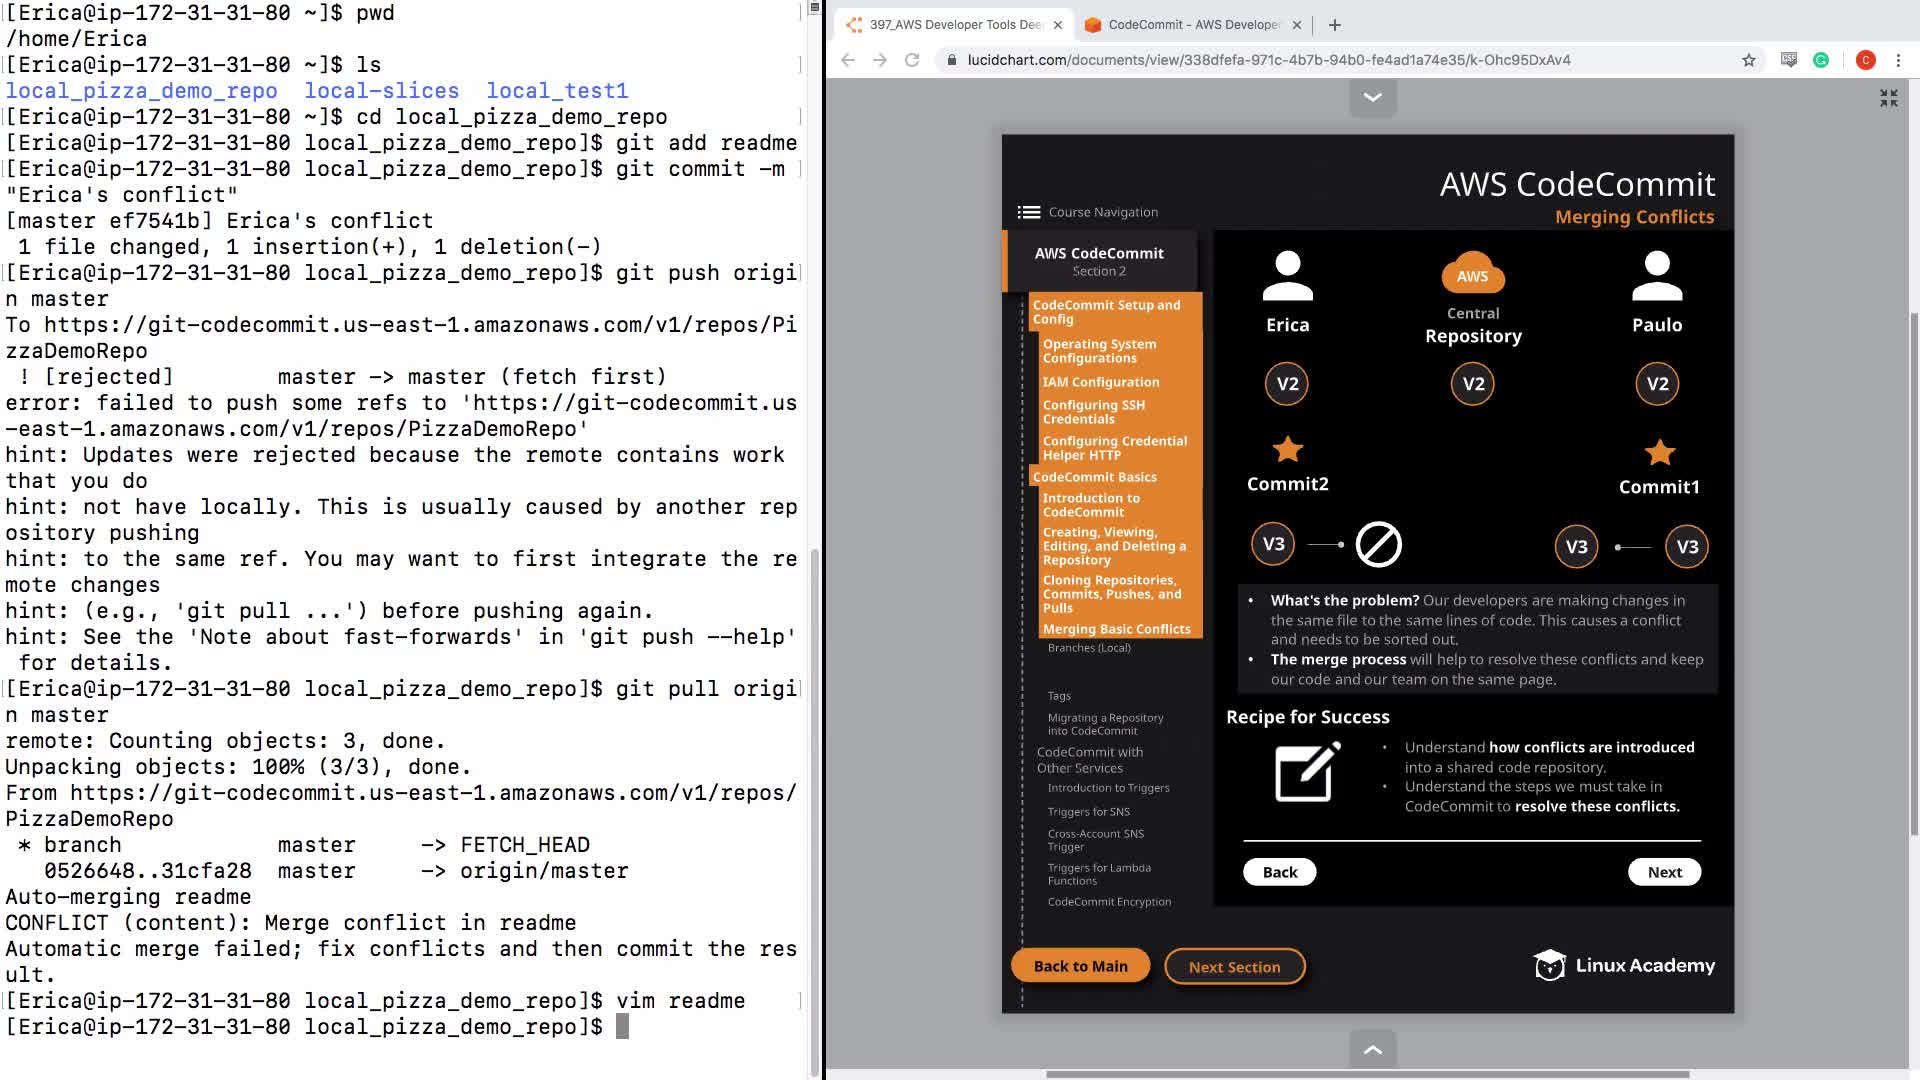Open Chrome's three-dot menu
The width and height of the screenshot is (1920, 1080).
[x=1898, y=60]
